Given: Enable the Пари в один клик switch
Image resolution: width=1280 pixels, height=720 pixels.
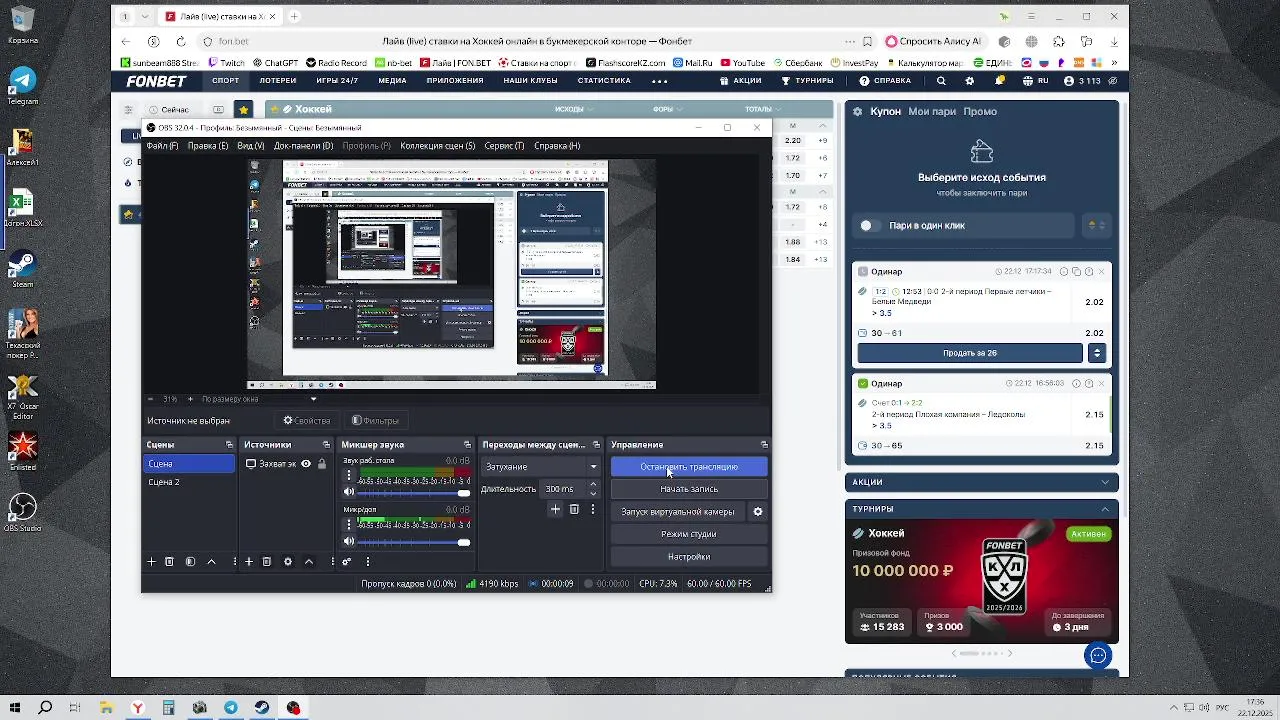Looking at the screenshot, I should (870, 226).
